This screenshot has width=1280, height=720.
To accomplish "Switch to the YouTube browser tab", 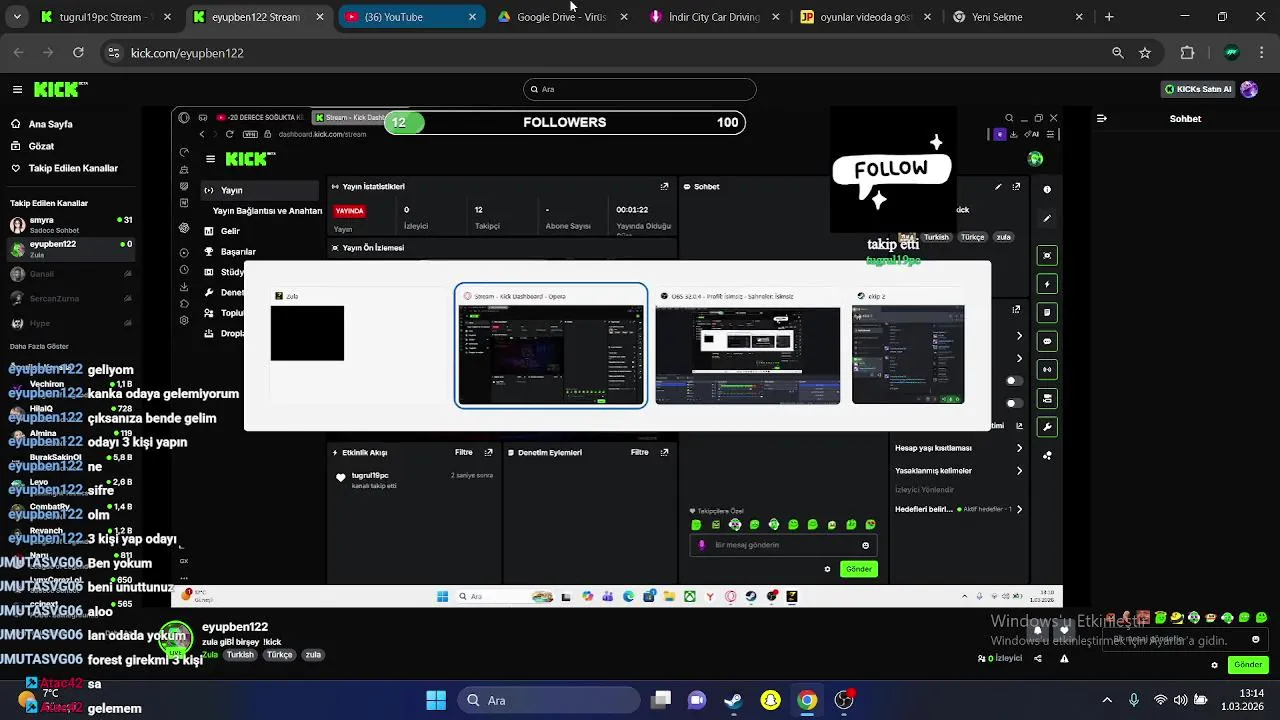I will (410, 17).
